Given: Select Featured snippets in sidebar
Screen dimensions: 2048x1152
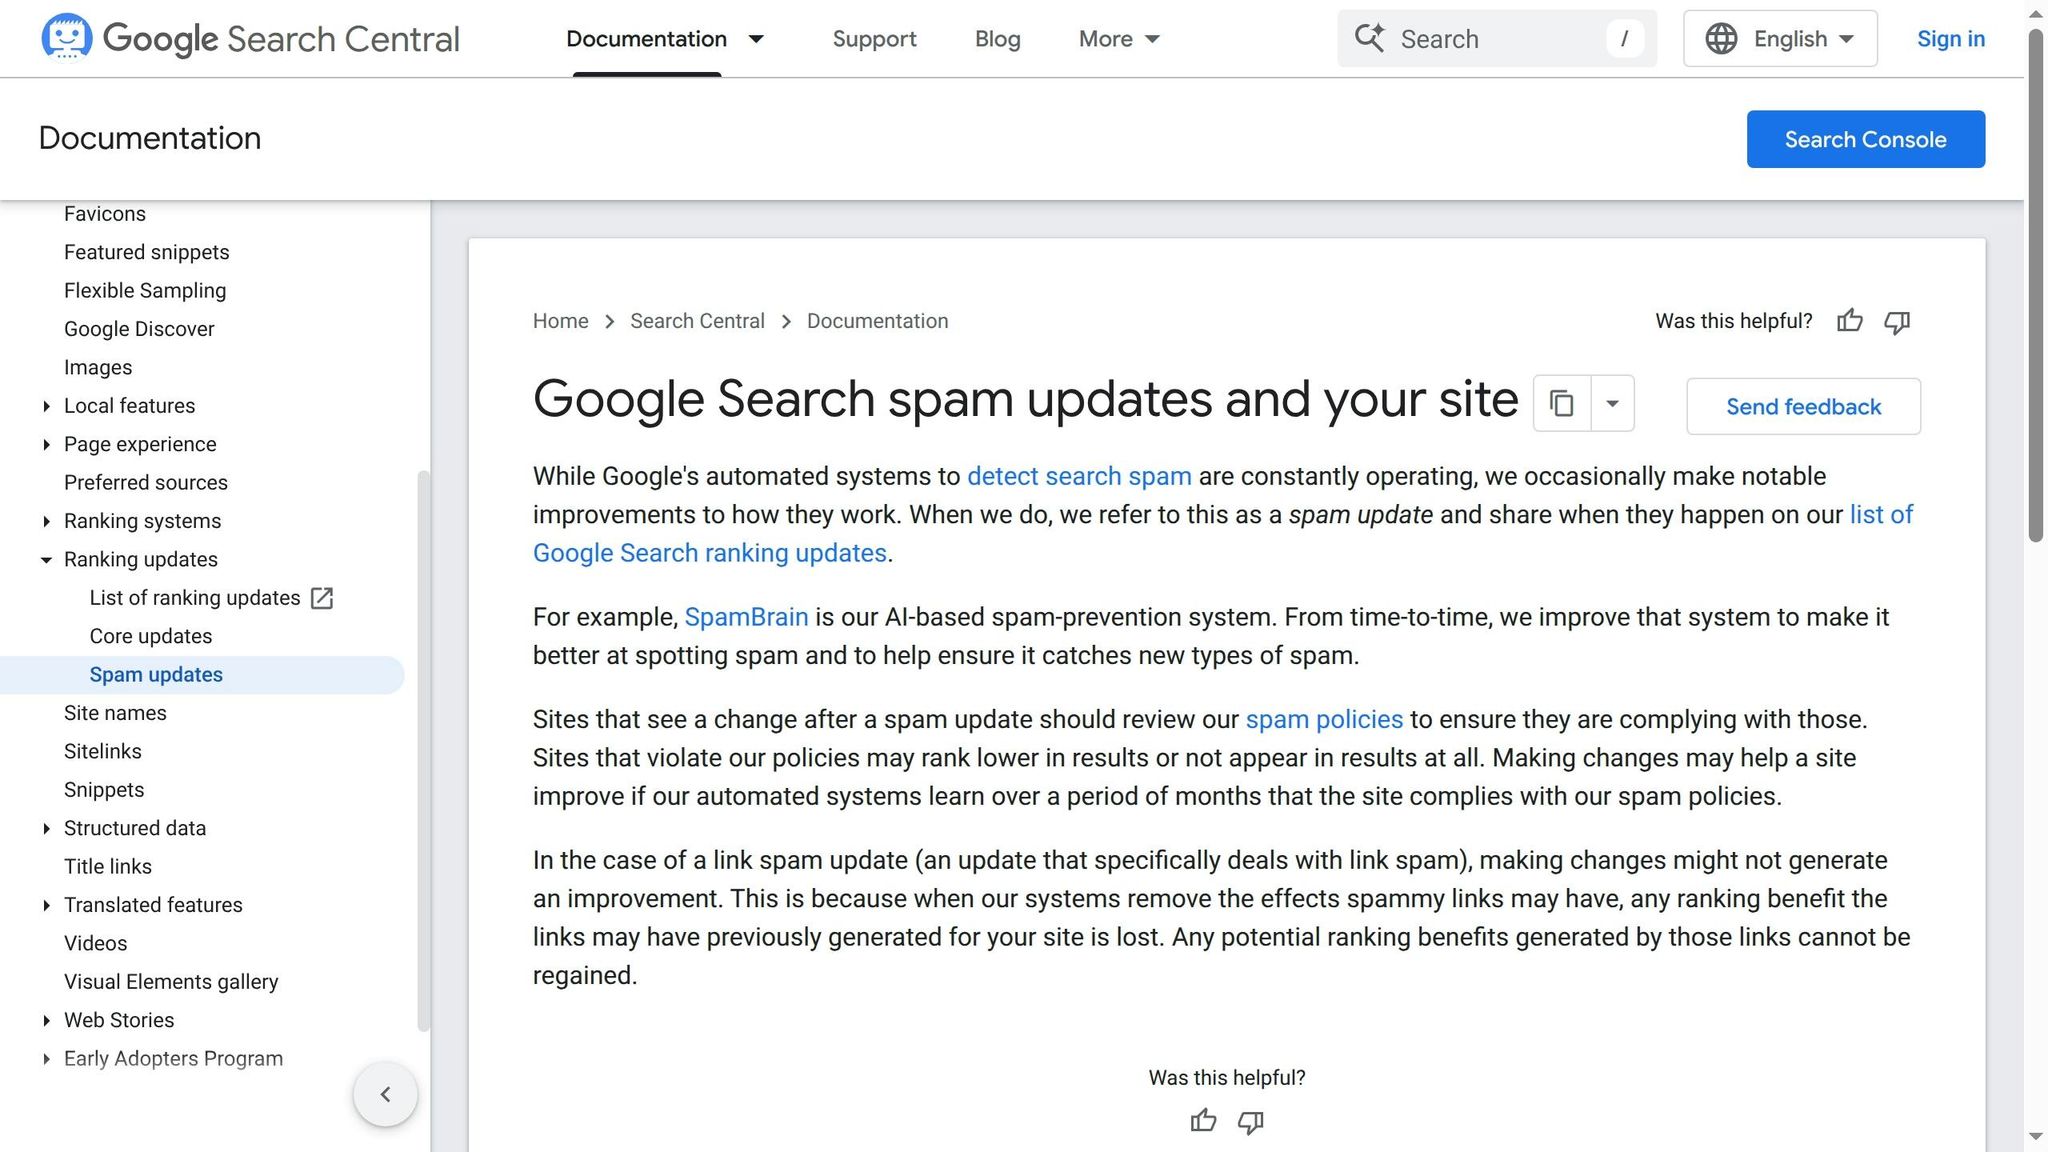Looking at the screenshot, I should click(x=147, y=252).
